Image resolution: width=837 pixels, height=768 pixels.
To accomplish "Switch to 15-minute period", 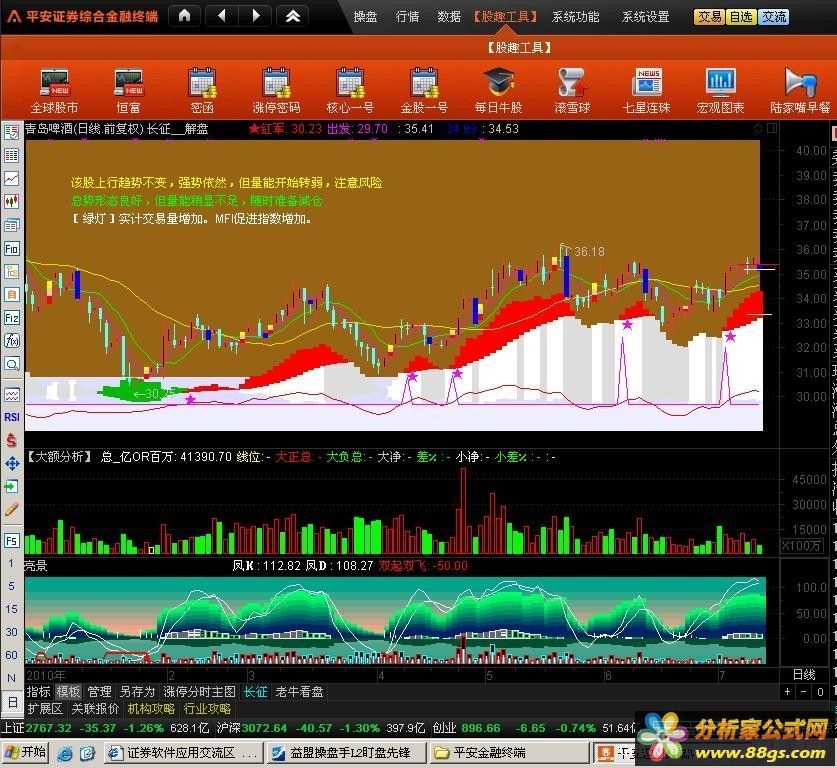I will point(11,609).
